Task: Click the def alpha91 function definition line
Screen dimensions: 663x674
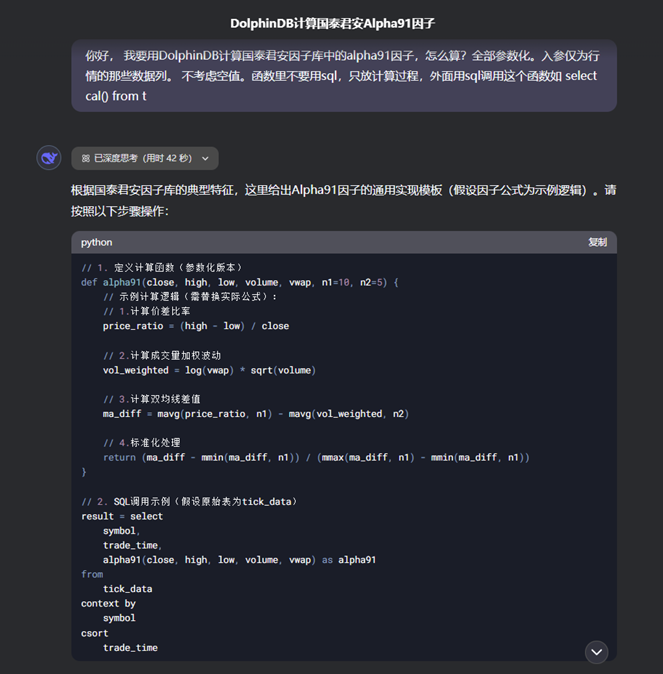Action: click(240, 282)
